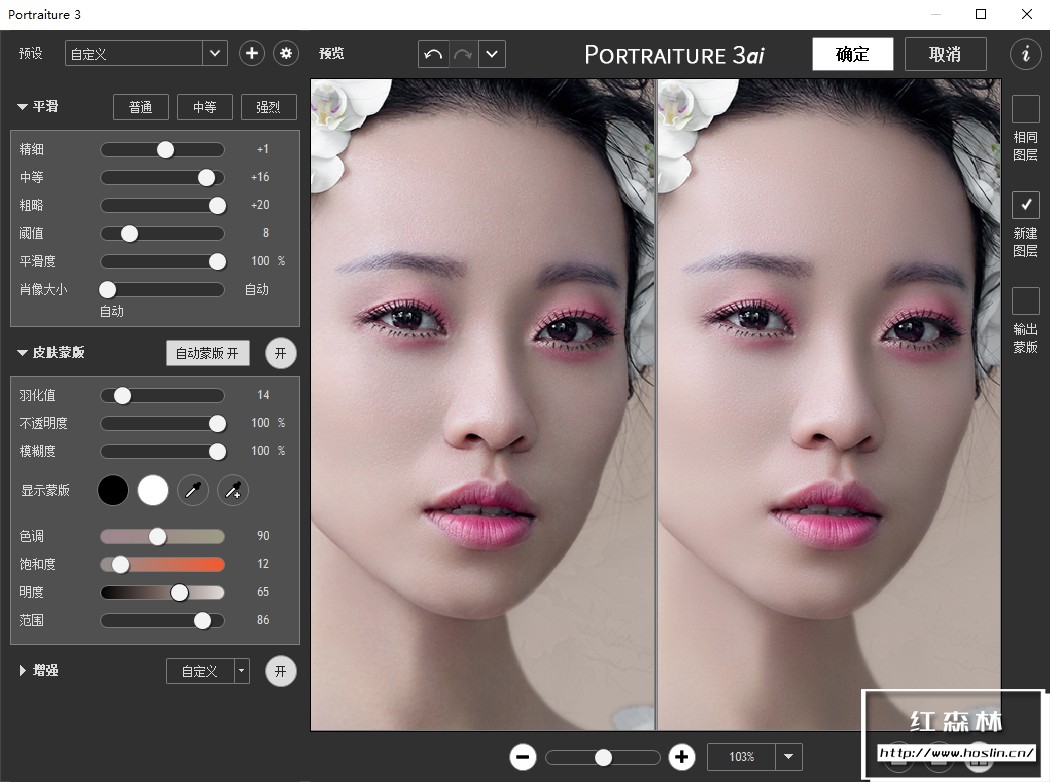Cancel with the 取消 button

click(945, 54)
